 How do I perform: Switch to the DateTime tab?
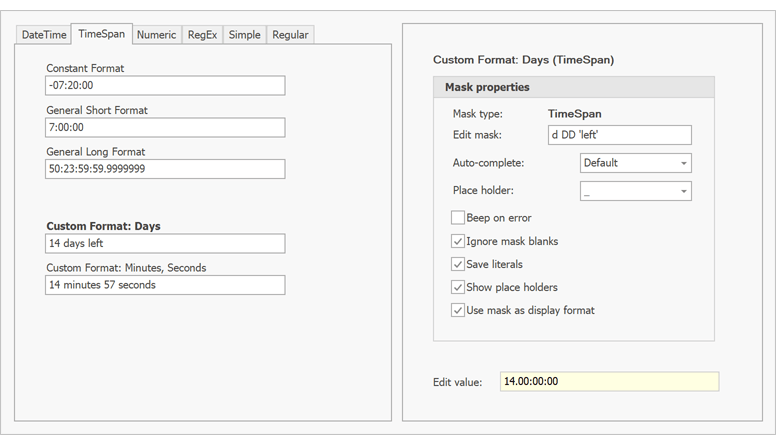(x=44, y=35)
